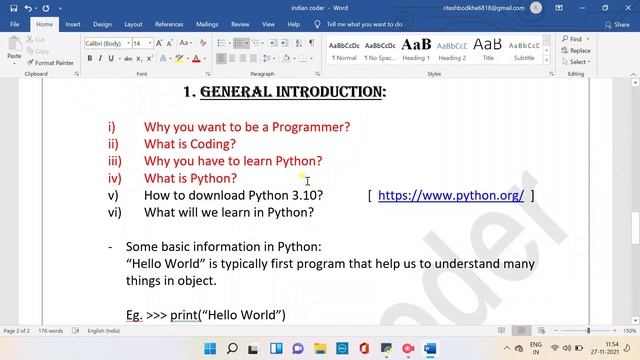
Task: Adjust the zoom slider handle
Action: point(588,331)
